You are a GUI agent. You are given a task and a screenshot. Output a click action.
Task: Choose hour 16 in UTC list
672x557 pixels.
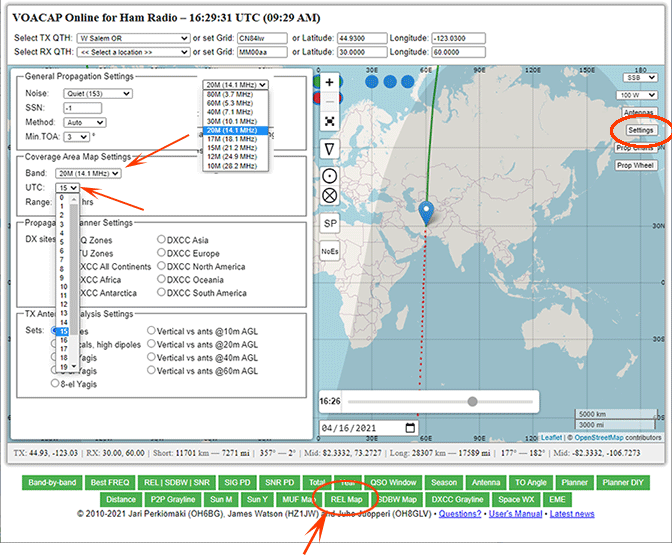pos(64,340)
